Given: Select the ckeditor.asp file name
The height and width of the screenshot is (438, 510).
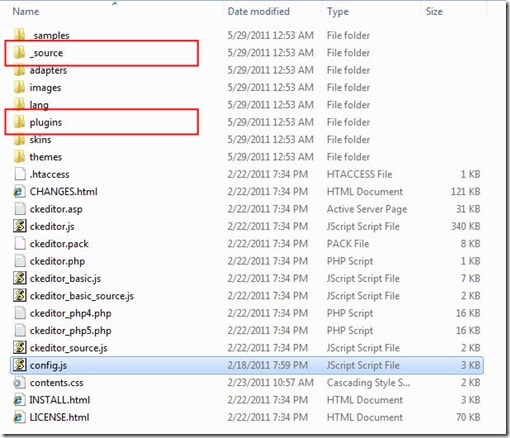Looking at the screenshot, I should point(56,209).
